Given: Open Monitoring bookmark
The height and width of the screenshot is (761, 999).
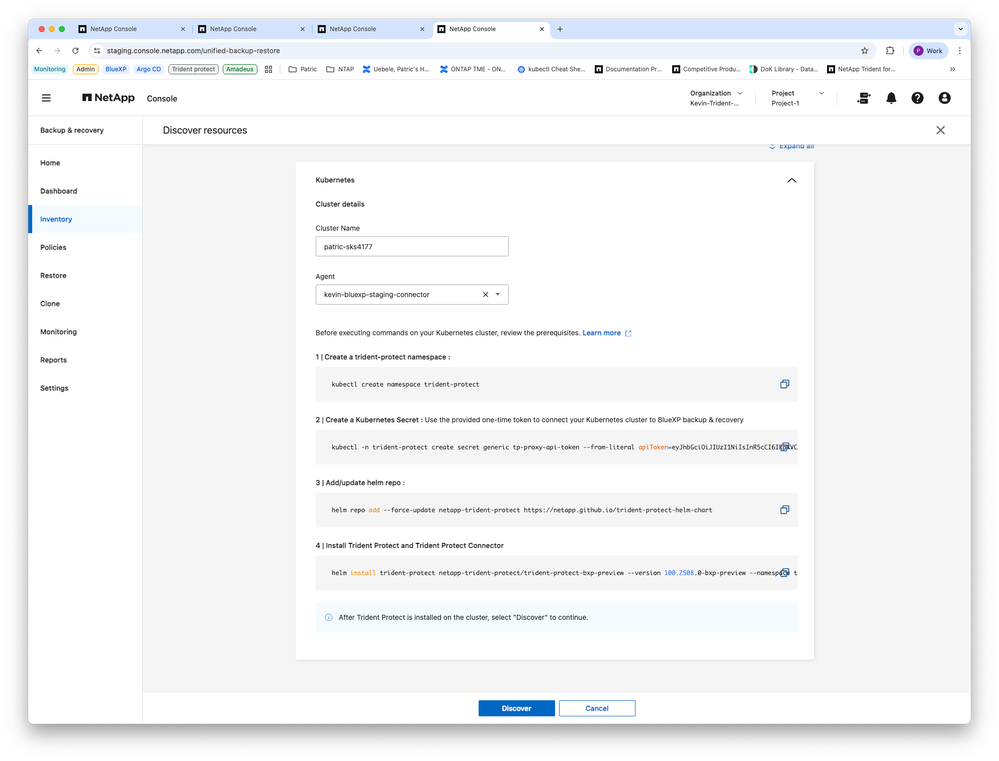Looking at the screenshot, I should 50,69.
